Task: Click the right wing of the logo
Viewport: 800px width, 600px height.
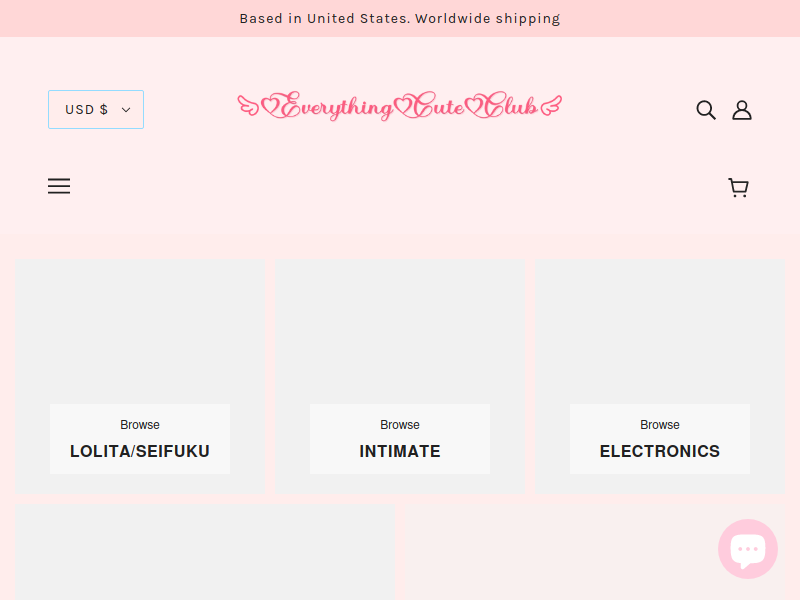Action: point(551,105)
